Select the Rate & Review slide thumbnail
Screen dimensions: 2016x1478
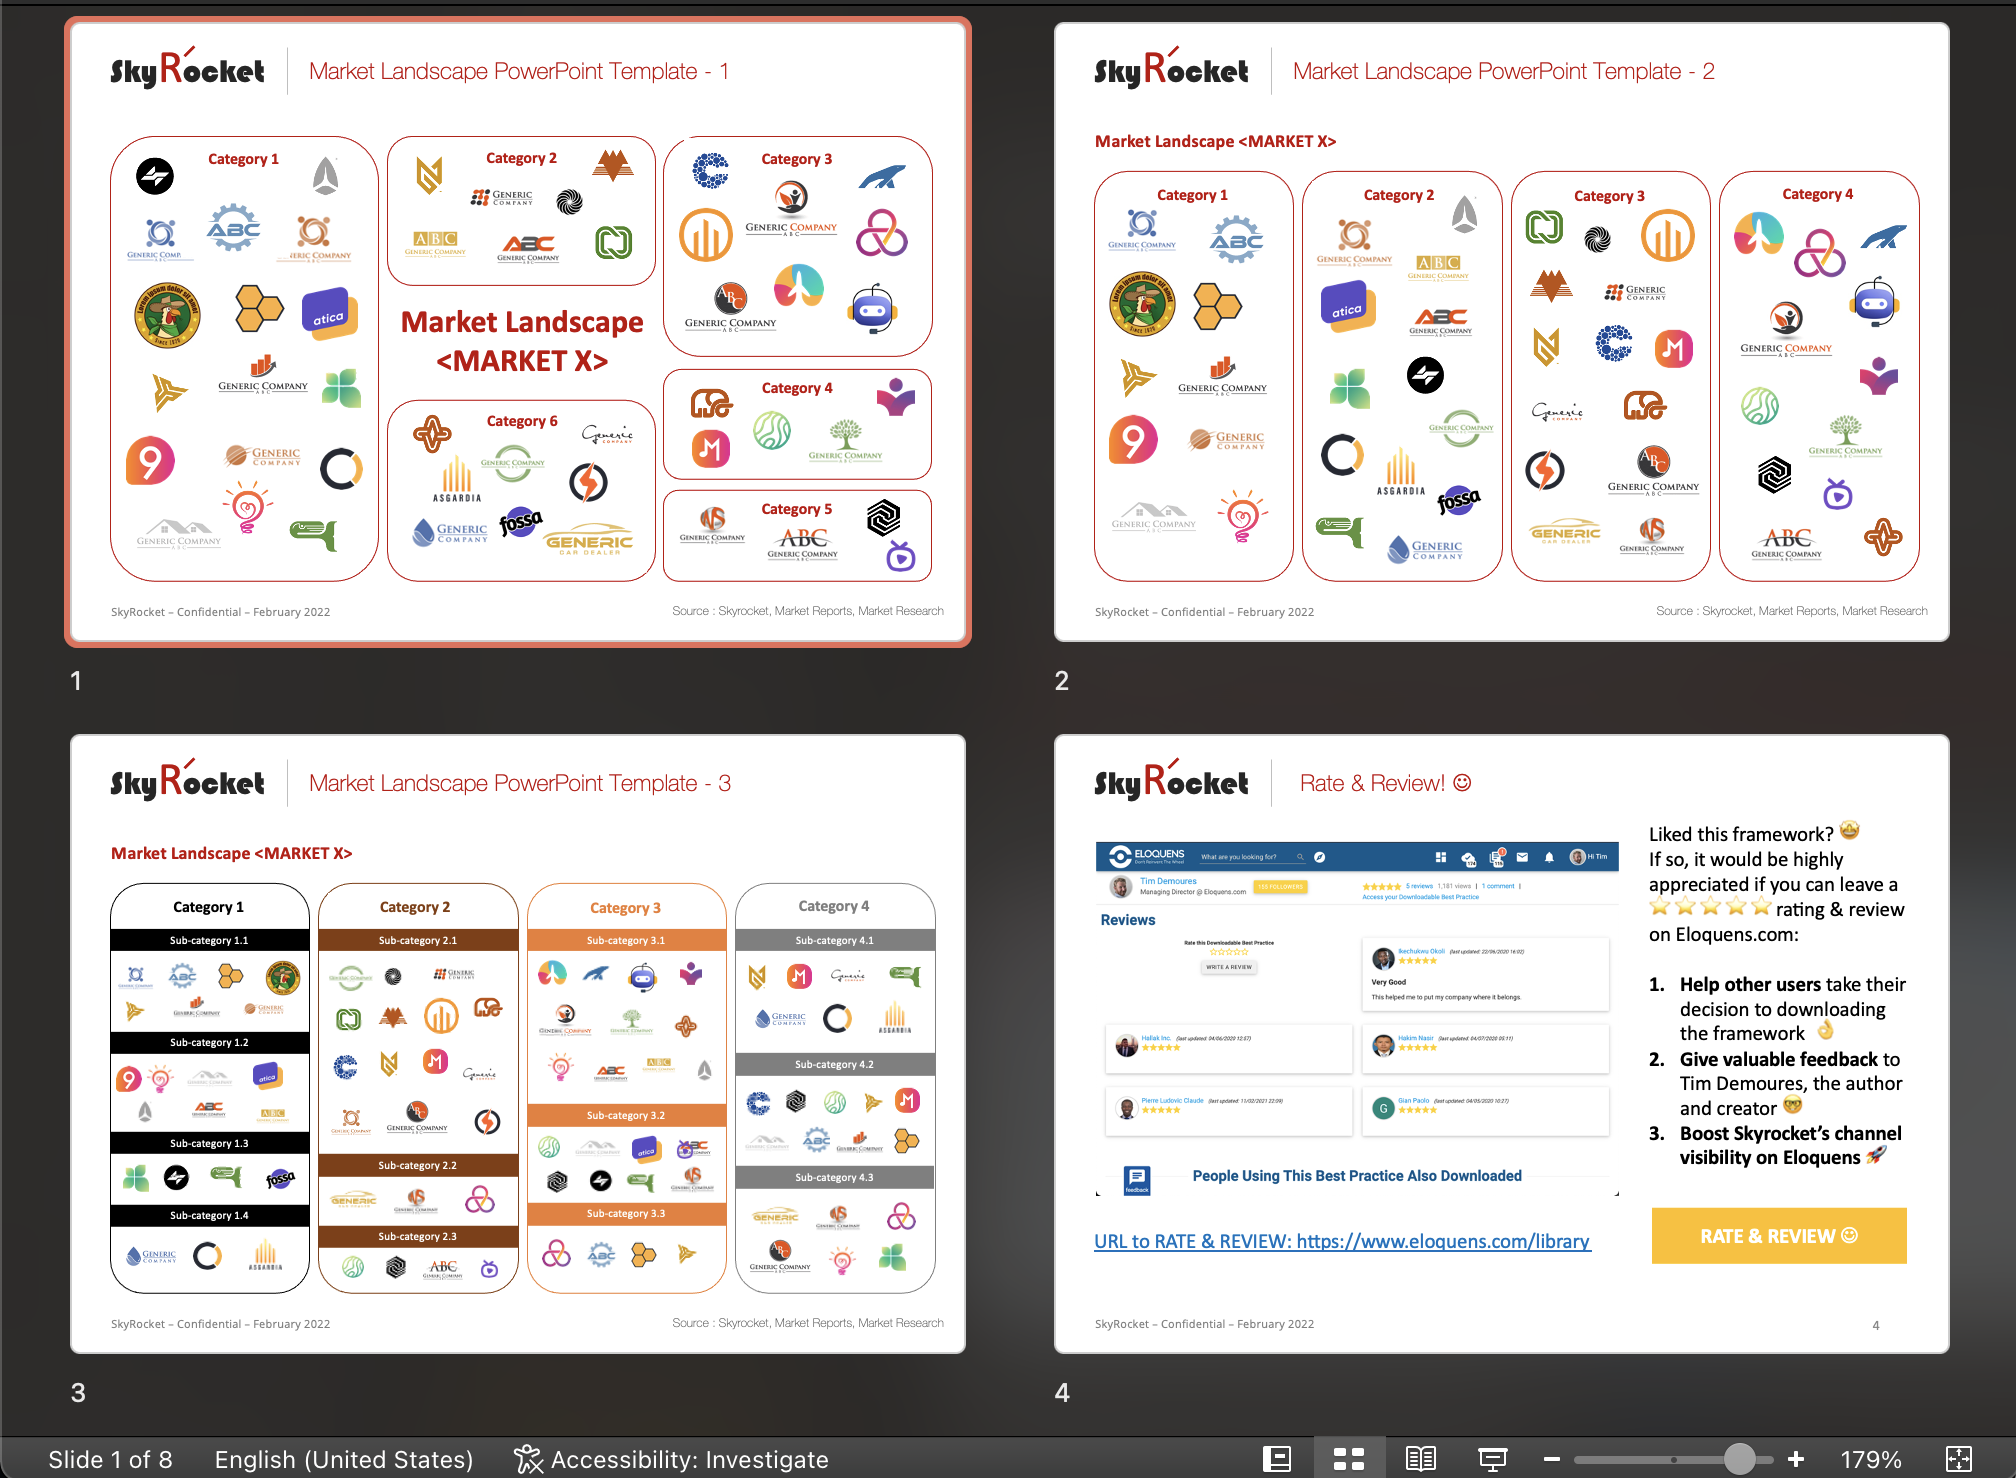pyautogui.click(x=1502, y=1044)
